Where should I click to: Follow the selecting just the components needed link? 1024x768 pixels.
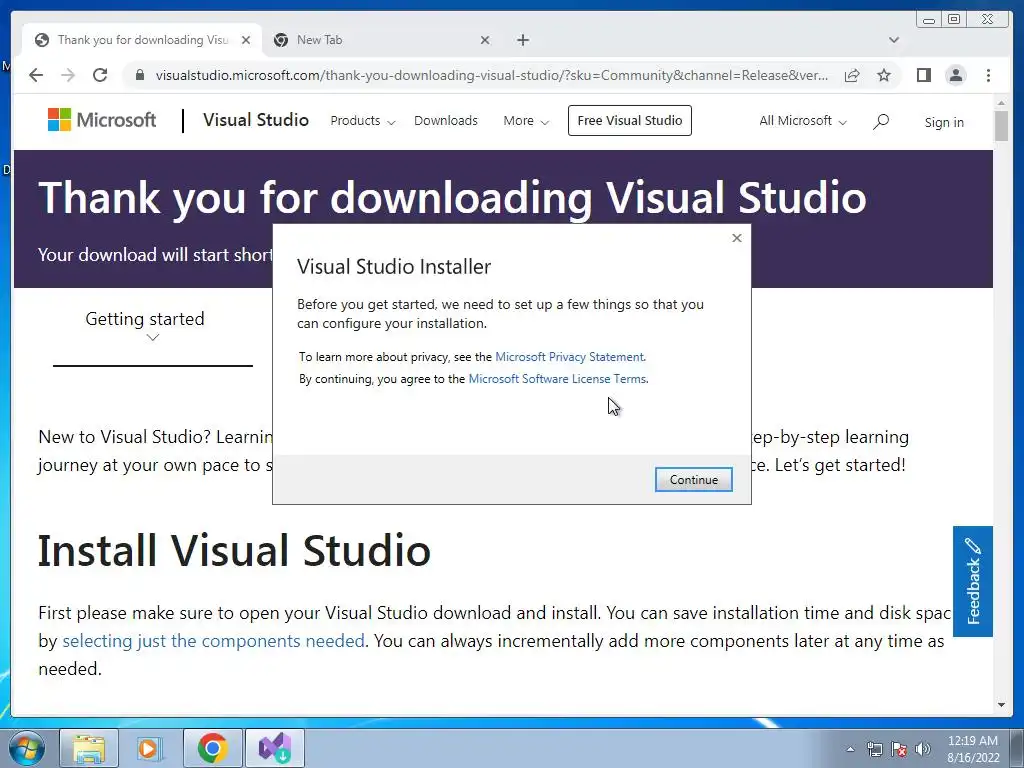[213, 641]
